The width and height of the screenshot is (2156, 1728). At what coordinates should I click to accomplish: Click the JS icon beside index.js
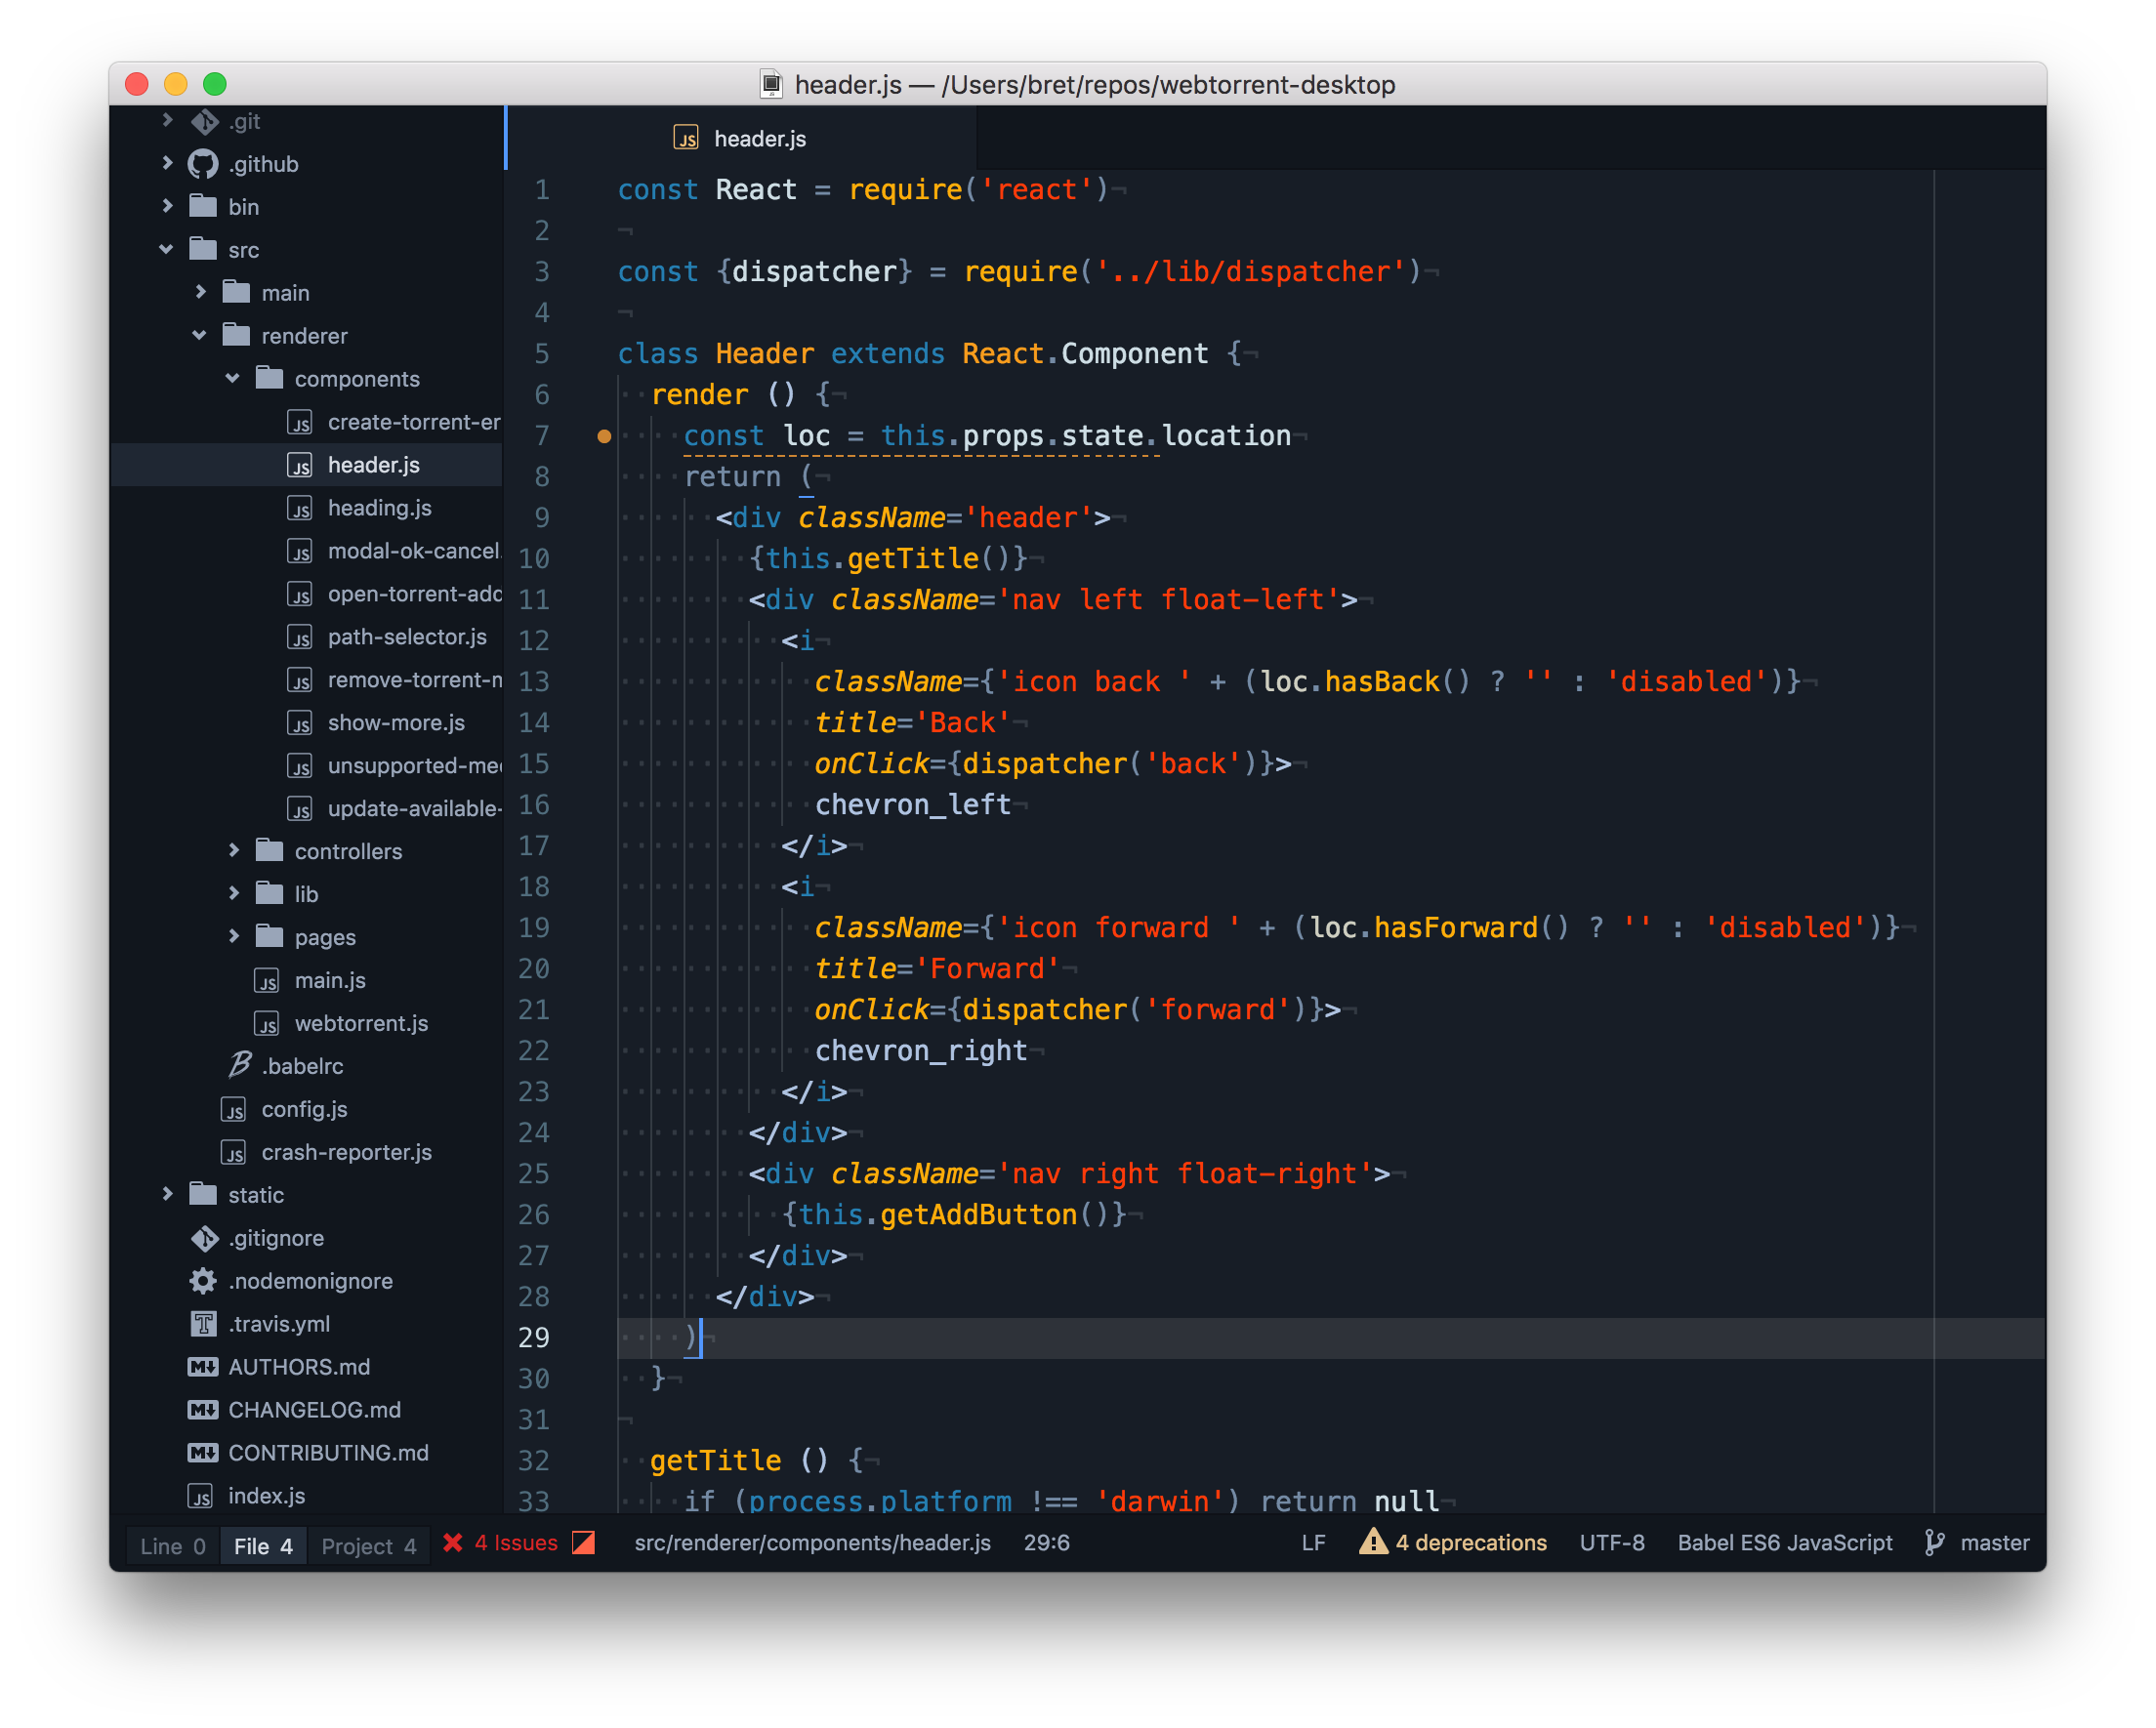201,1497
